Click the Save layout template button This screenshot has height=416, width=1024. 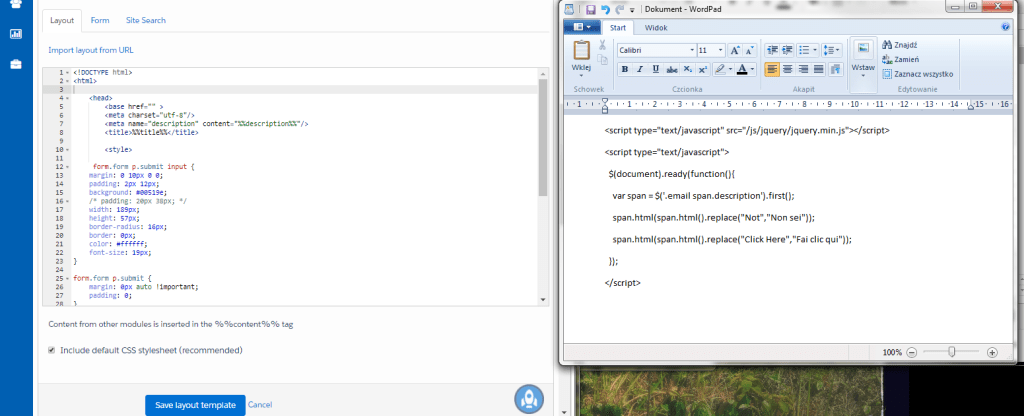tap(195, 405)
